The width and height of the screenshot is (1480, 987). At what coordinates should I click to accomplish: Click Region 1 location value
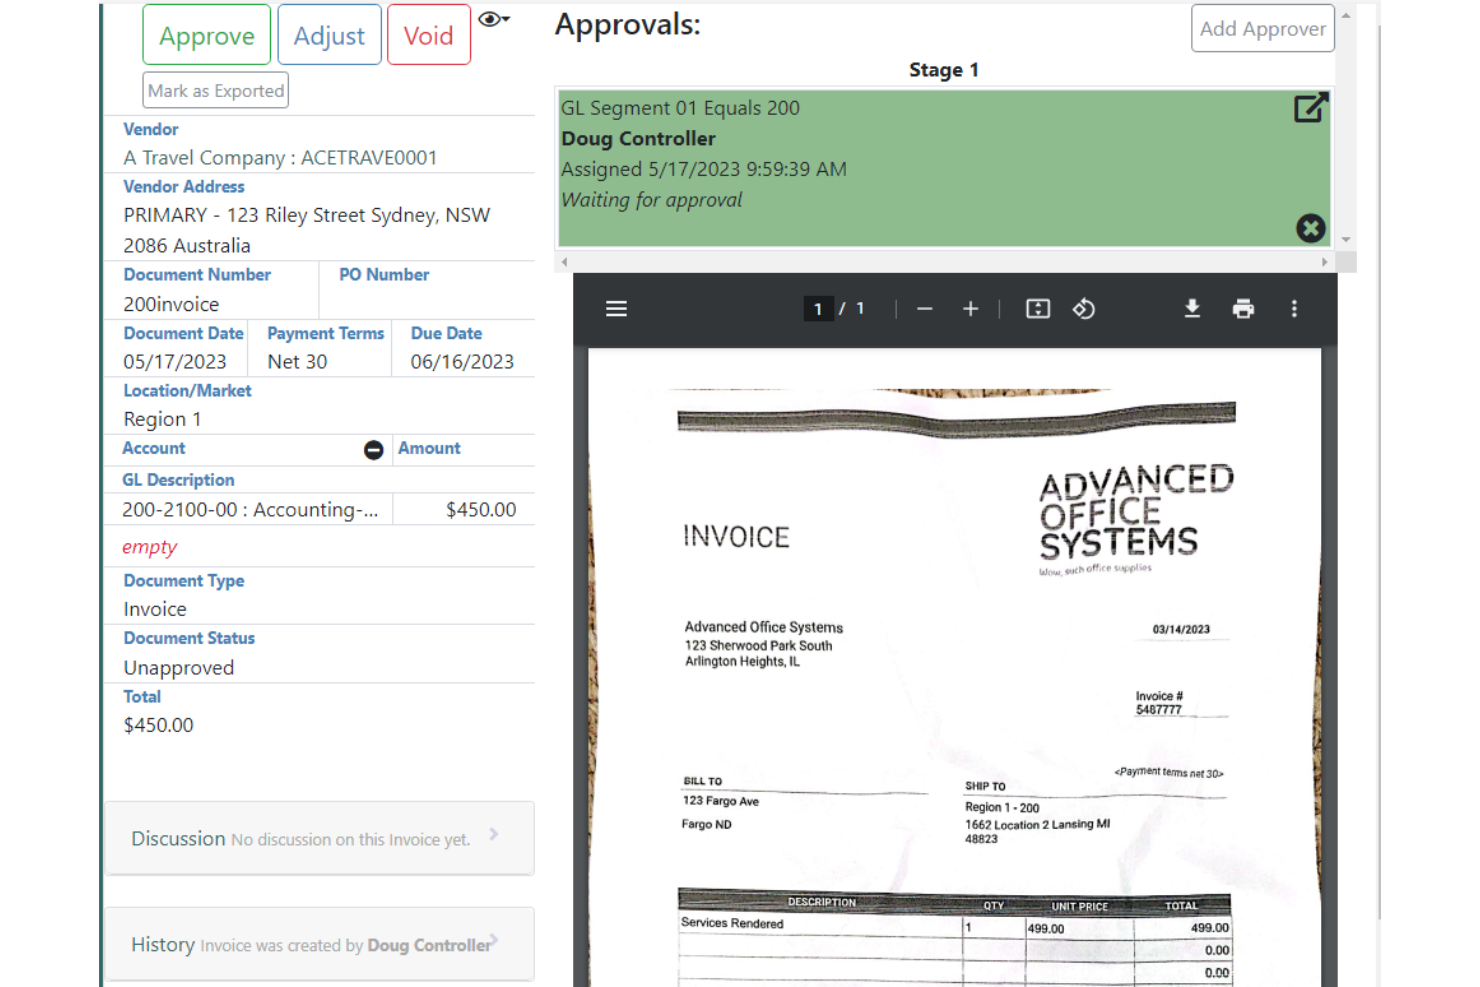[x=162, y=419]
